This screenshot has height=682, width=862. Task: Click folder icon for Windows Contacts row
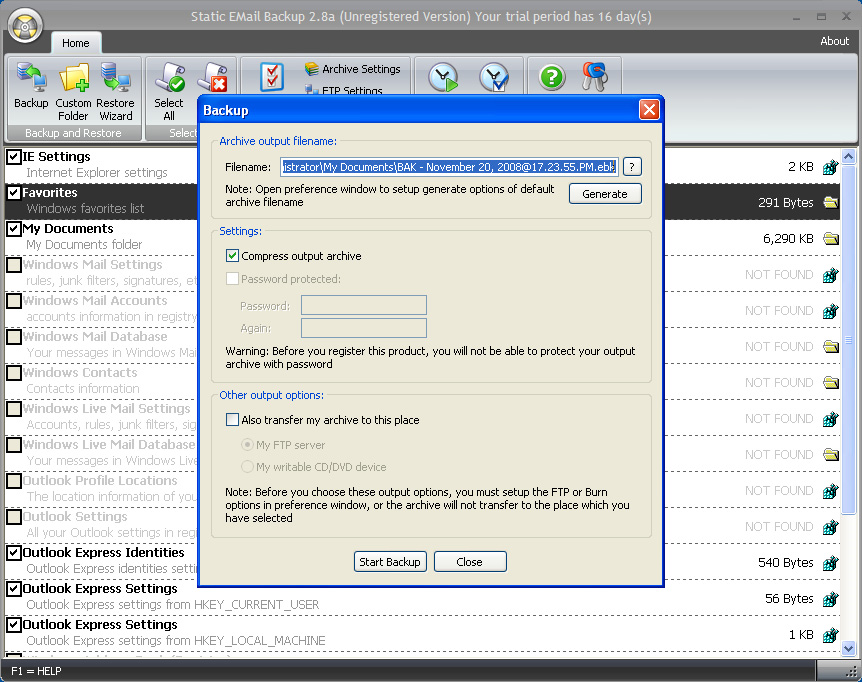click(831, 382)
